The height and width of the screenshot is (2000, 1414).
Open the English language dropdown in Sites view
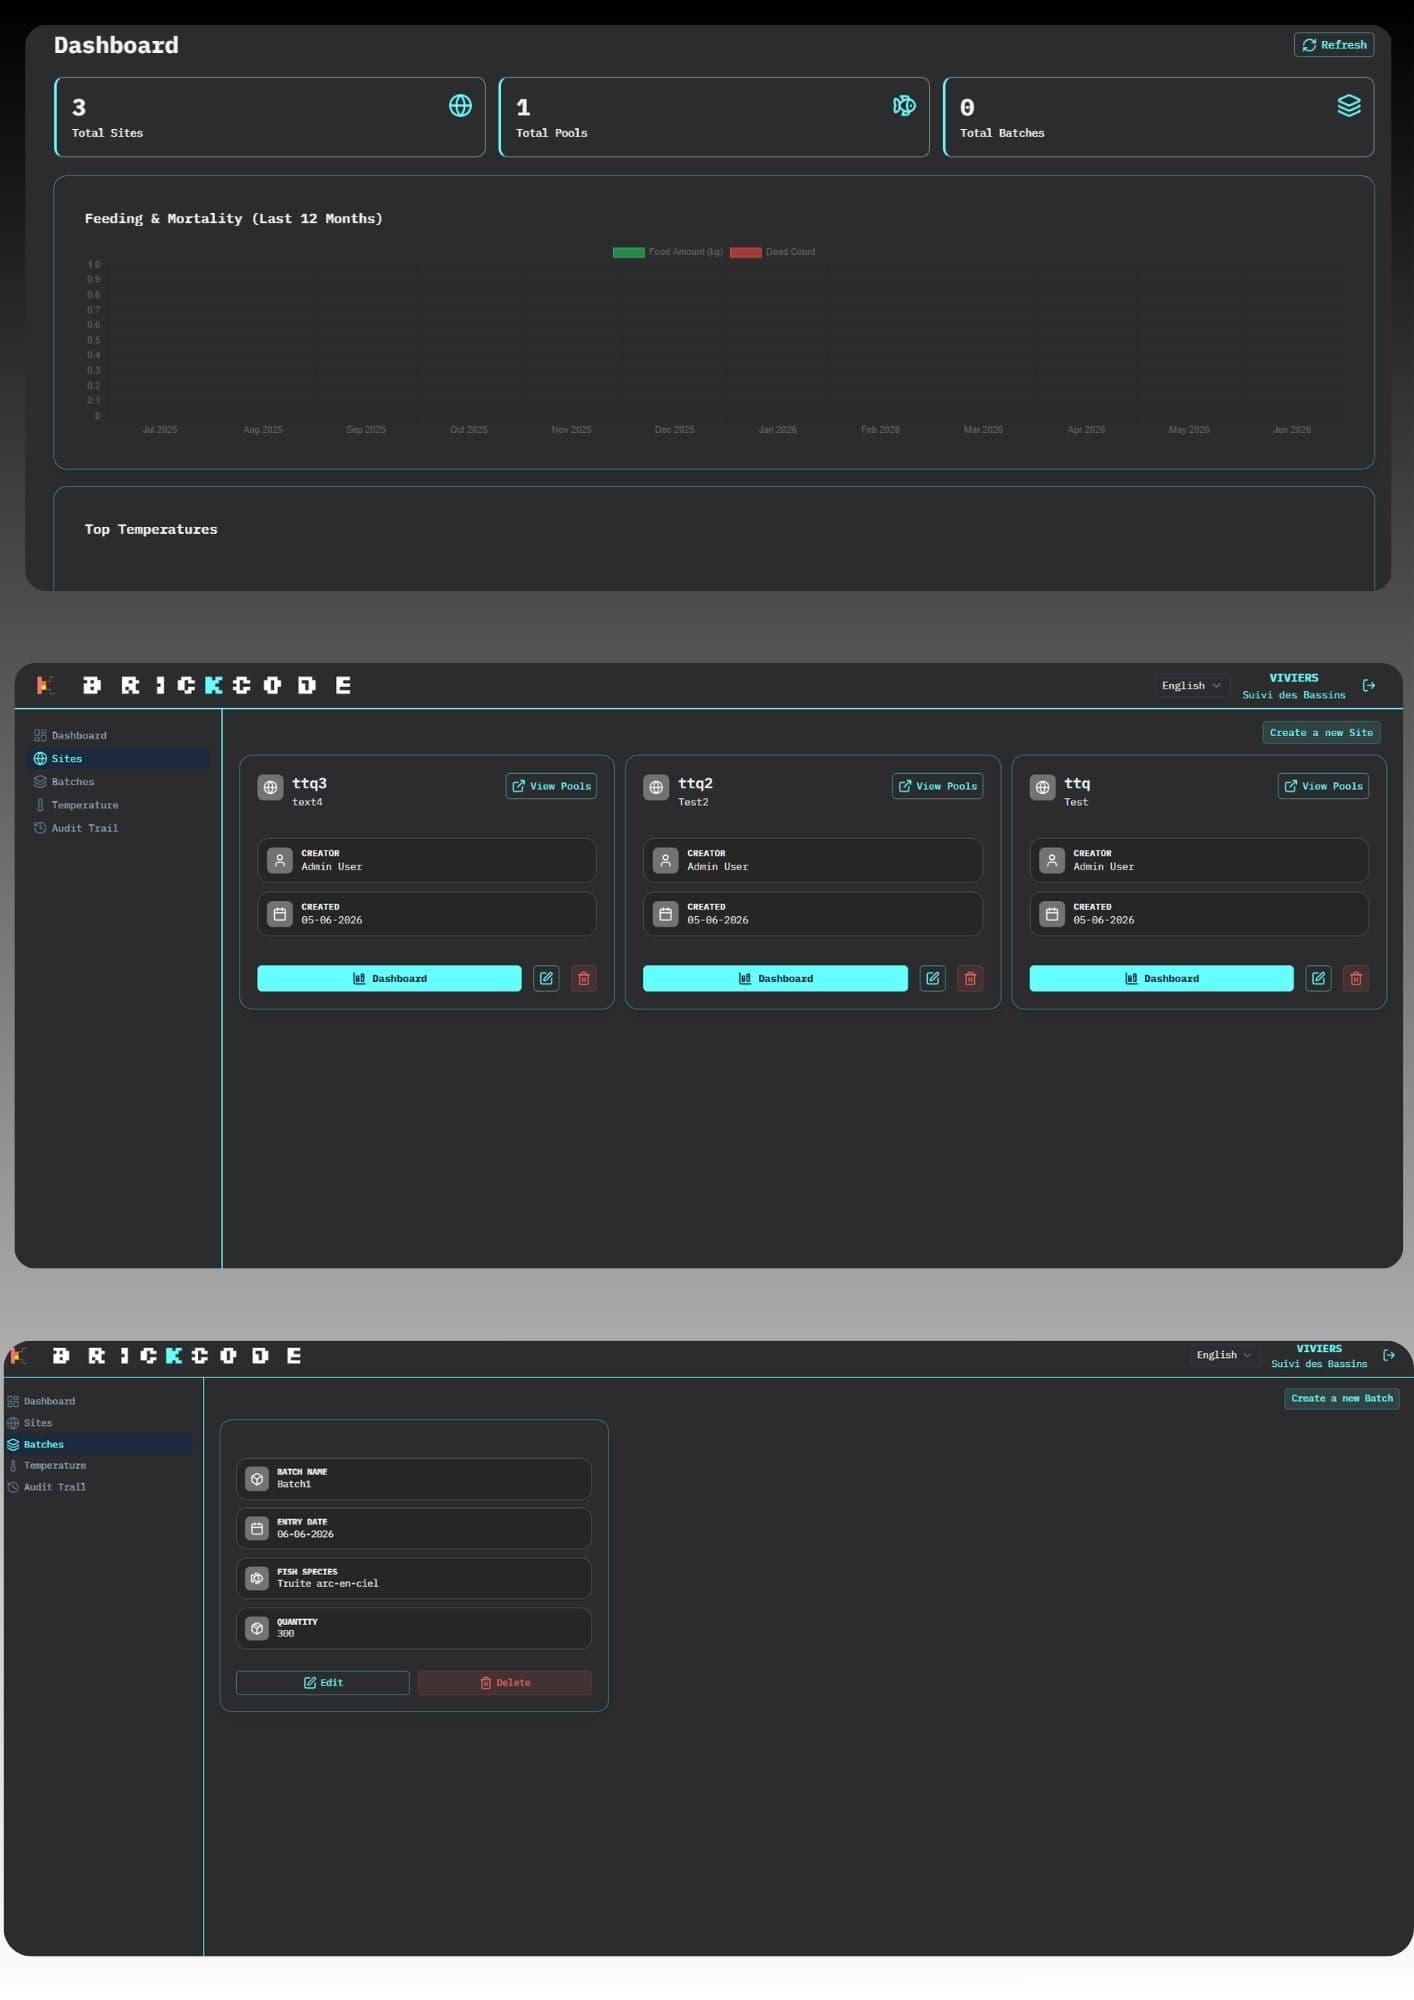click(1191, 686)
